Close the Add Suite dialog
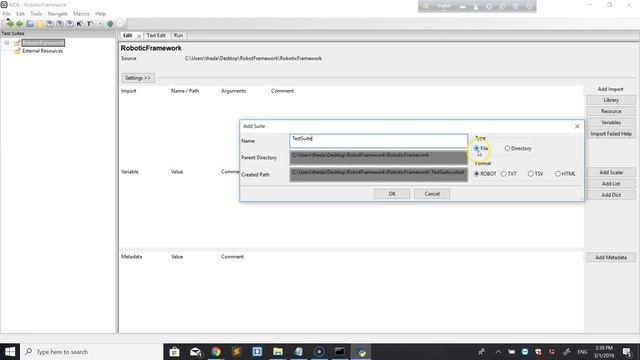Image resolution: width=640 pixels, height=360 pixels. pyautogui.click(x=577, y=126)
